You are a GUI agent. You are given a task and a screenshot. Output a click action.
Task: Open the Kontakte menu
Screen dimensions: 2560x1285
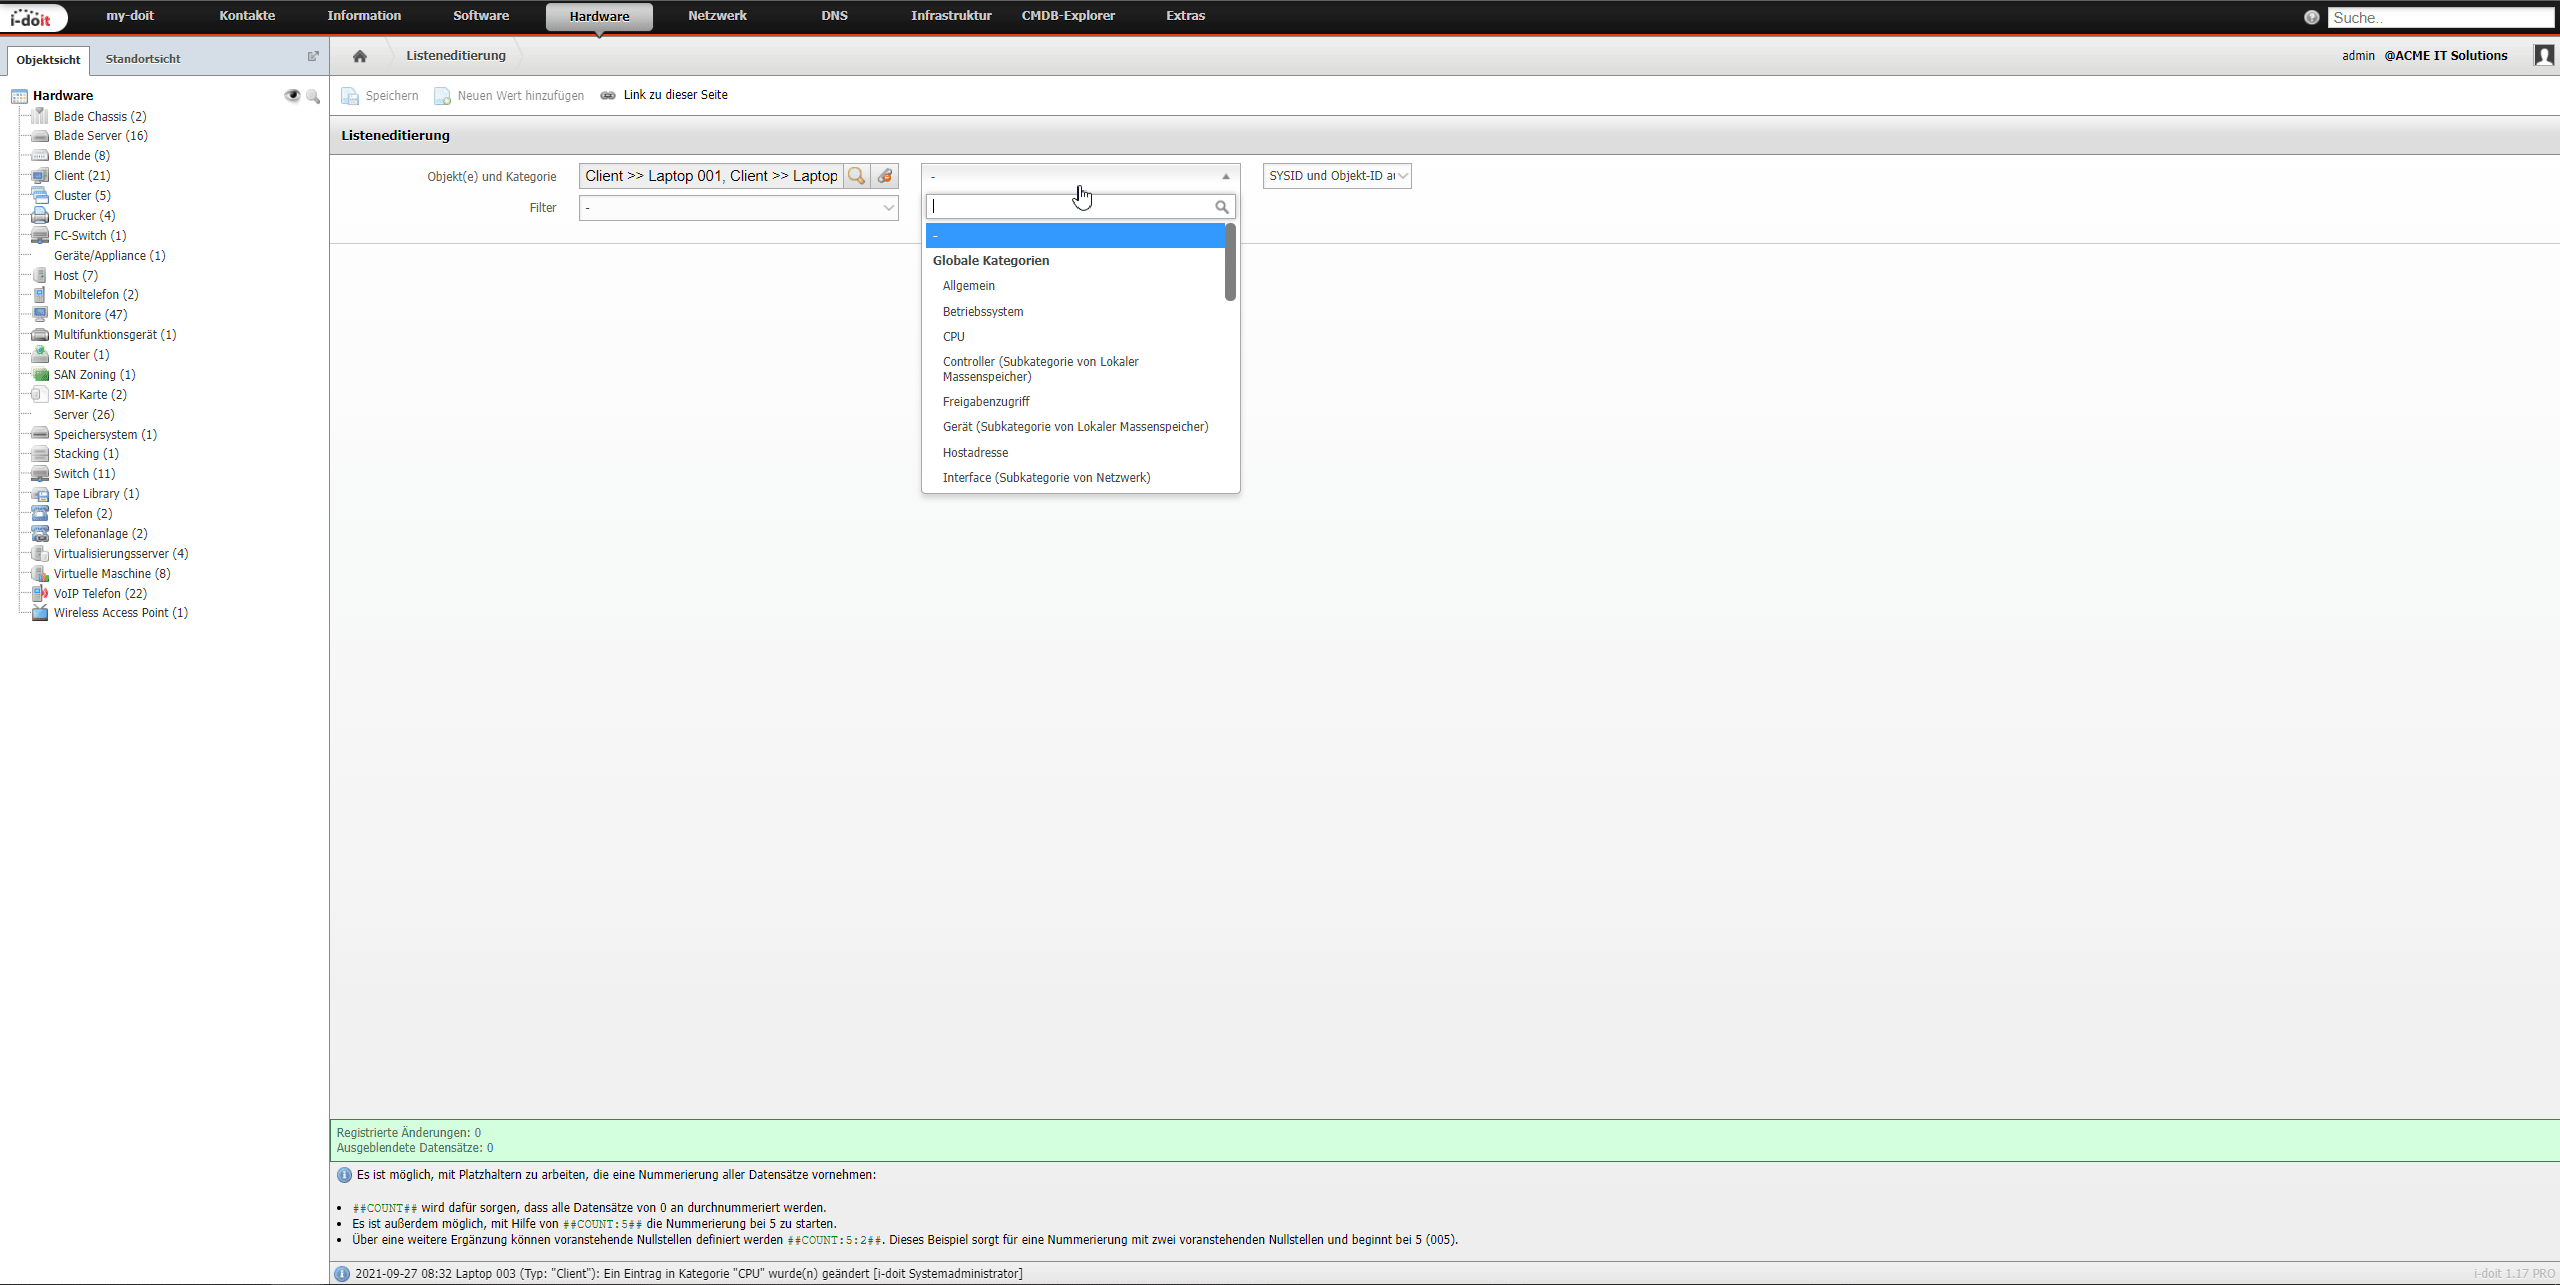(x=247, y=16)
